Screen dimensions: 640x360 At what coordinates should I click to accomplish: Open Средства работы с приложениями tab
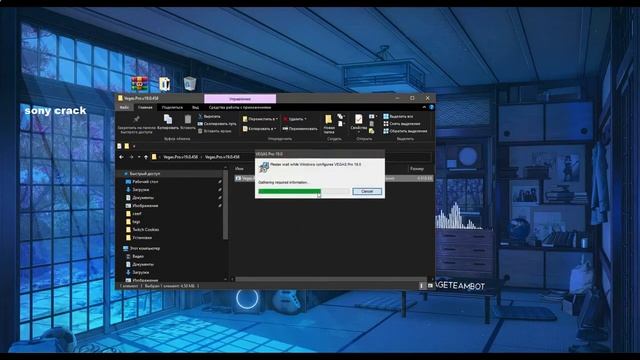(240, 107)
